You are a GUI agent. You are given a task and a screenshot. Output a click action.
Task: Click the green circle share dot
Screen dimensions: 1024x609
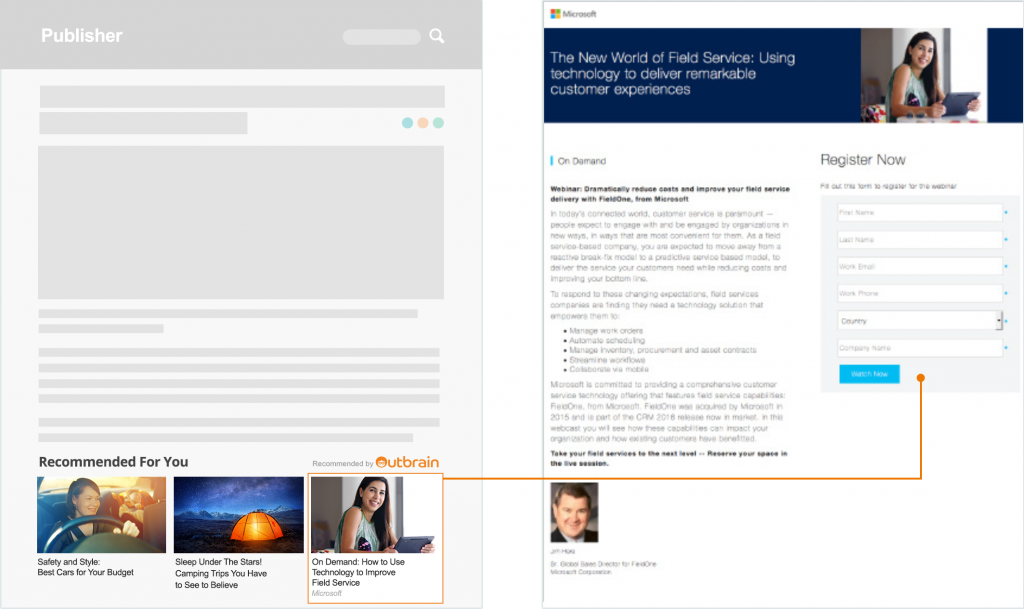coord(438,123)
